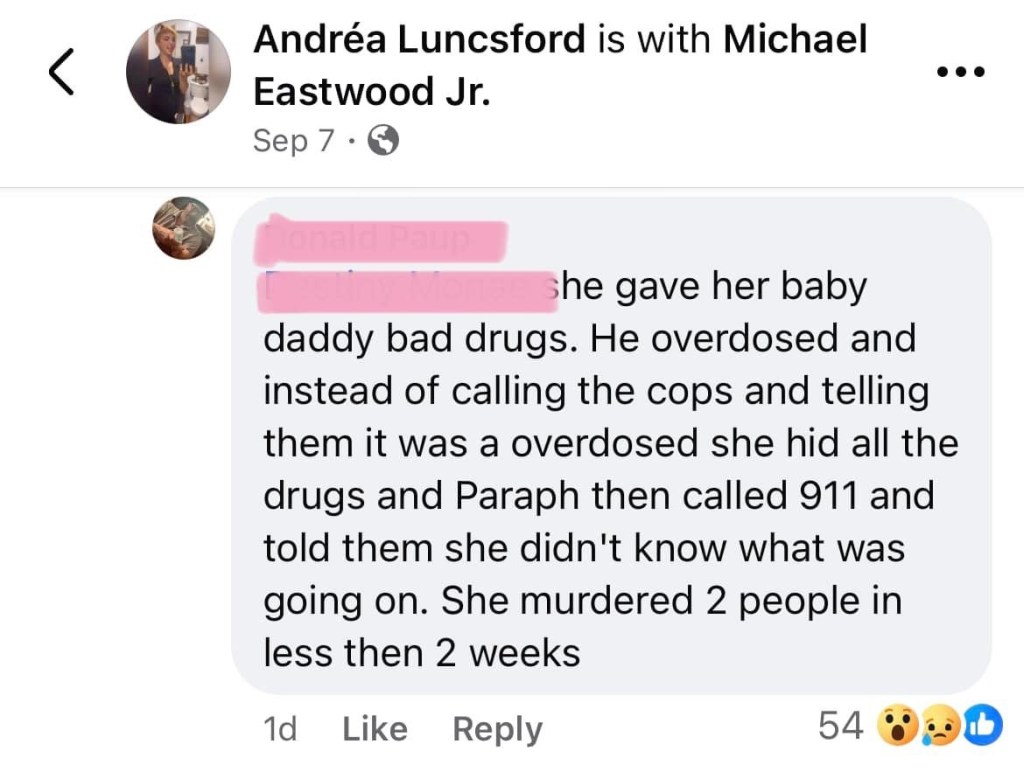1024x772 pixels.
Task: Tap the commenter's small avatar
Action: [183, 228]
